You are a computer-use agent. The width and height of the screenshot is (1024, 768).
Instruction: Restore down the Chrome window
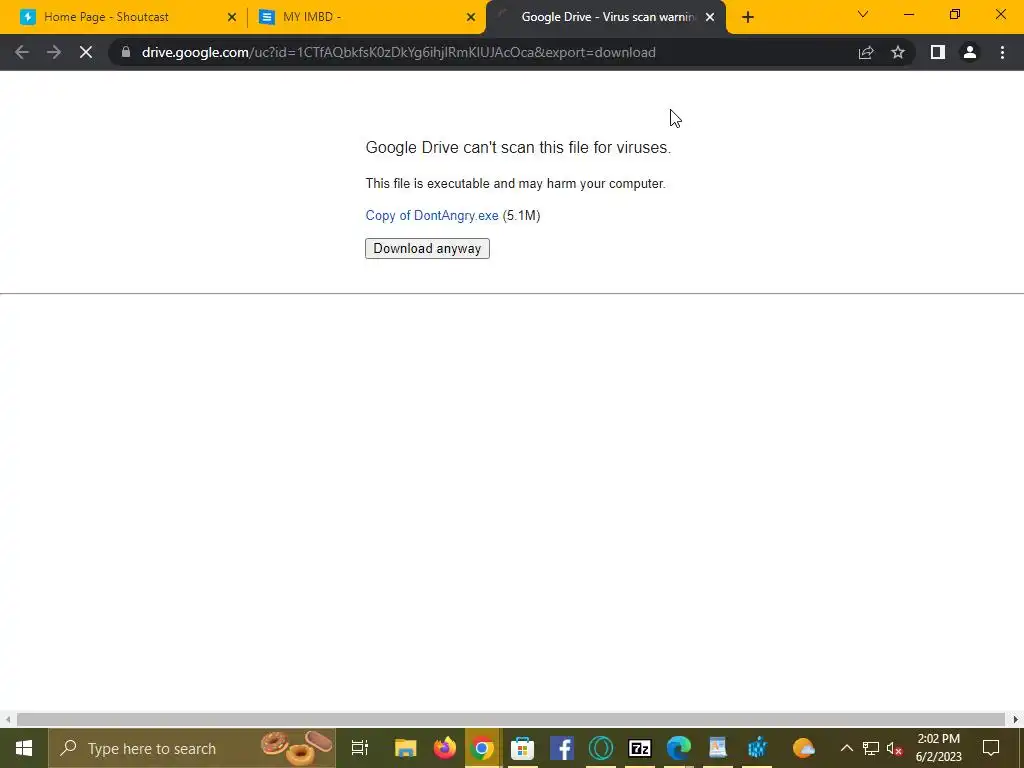point(955,14)
